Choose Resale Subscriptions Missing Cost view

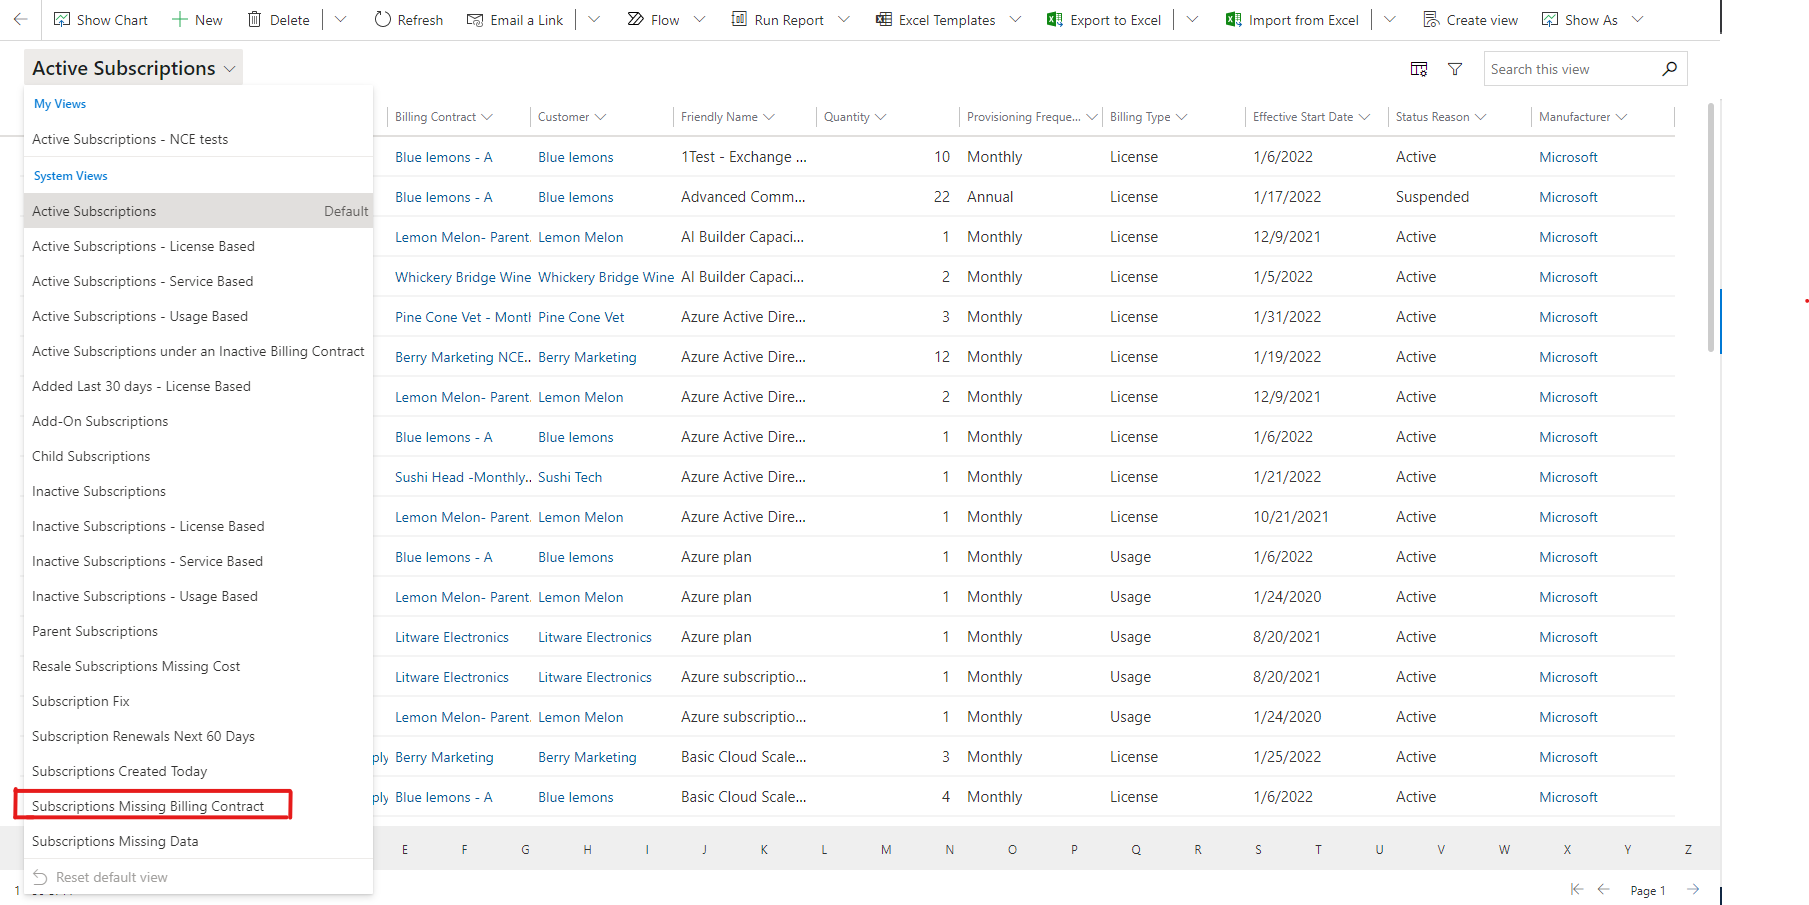point(198,666)
